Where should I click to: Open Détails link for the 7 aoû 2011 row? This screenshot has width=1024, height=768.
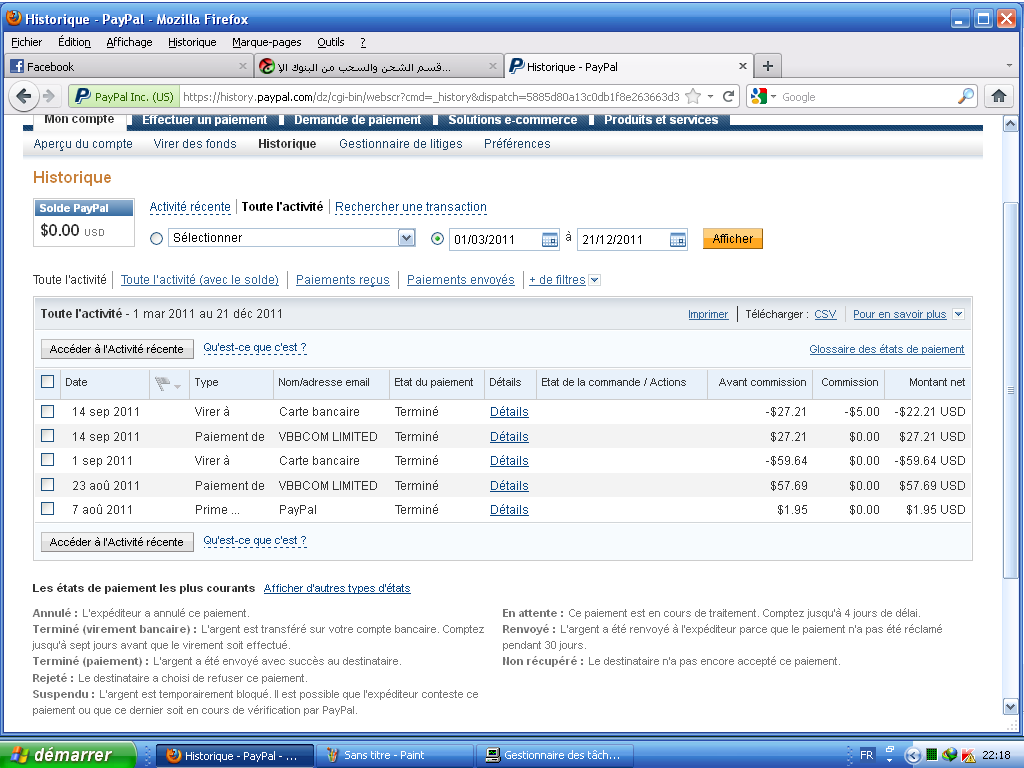coord(509,509)
